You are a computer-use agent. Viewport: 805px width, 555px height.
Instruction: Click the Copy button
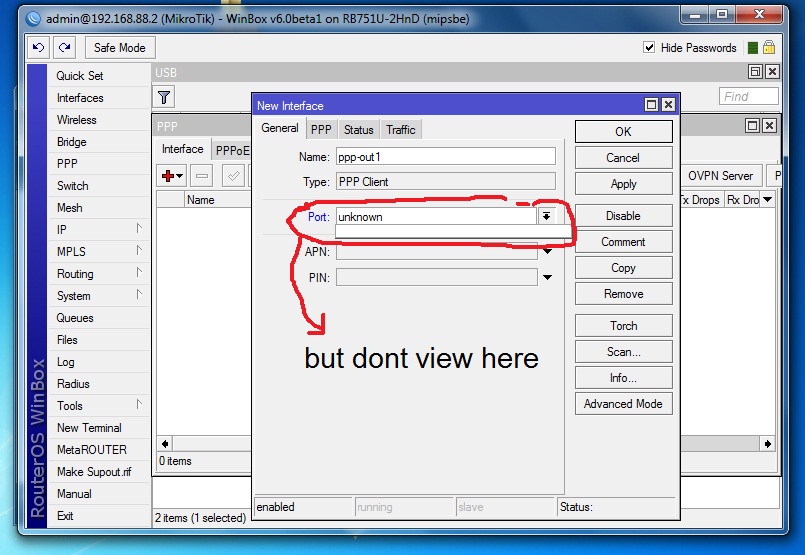point(623,268)
